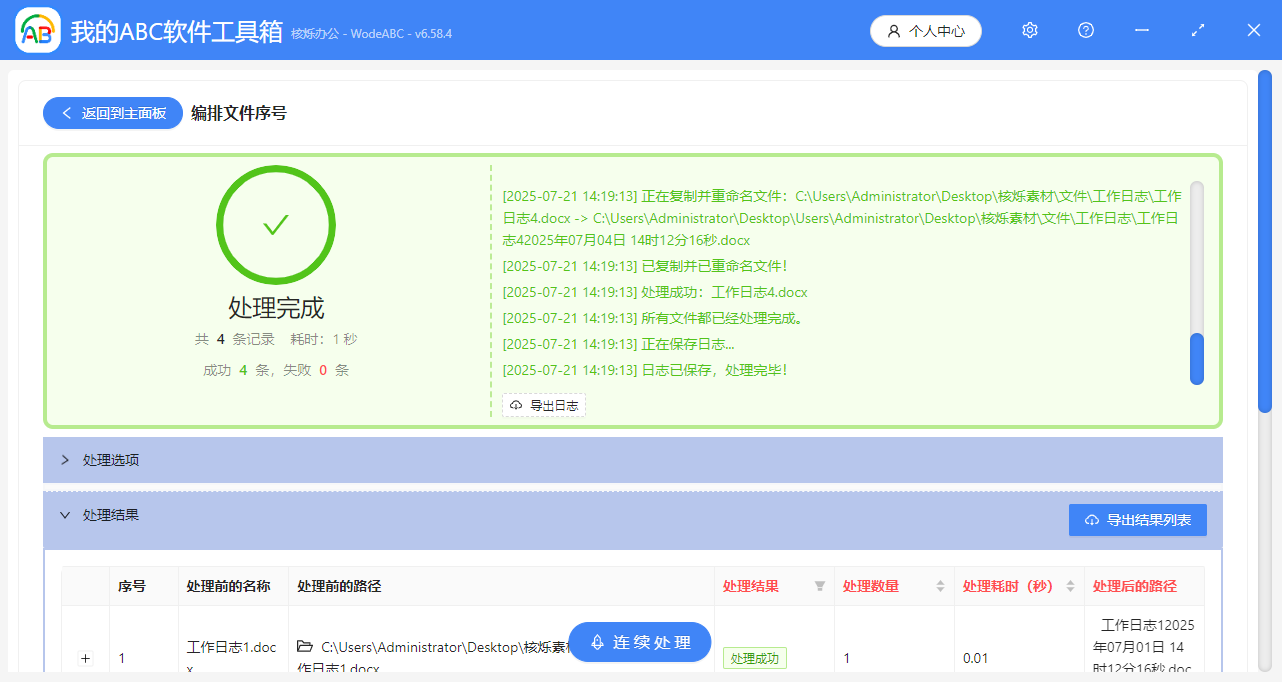Viewport: 1282px width, 682px height.
Task: Click the log panel scrollbar thumb
Action: pos(1197,358)
